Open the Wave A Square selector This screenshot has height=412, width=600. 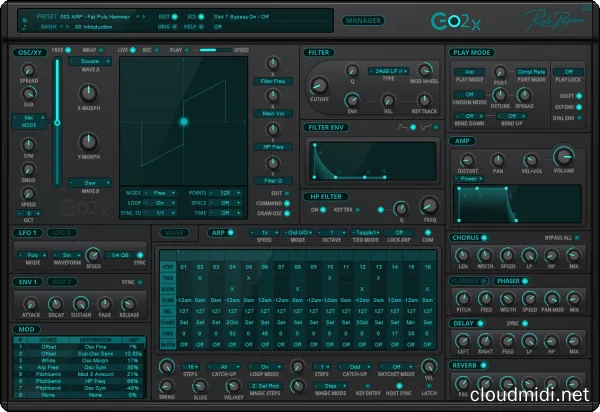click(91, 59)
